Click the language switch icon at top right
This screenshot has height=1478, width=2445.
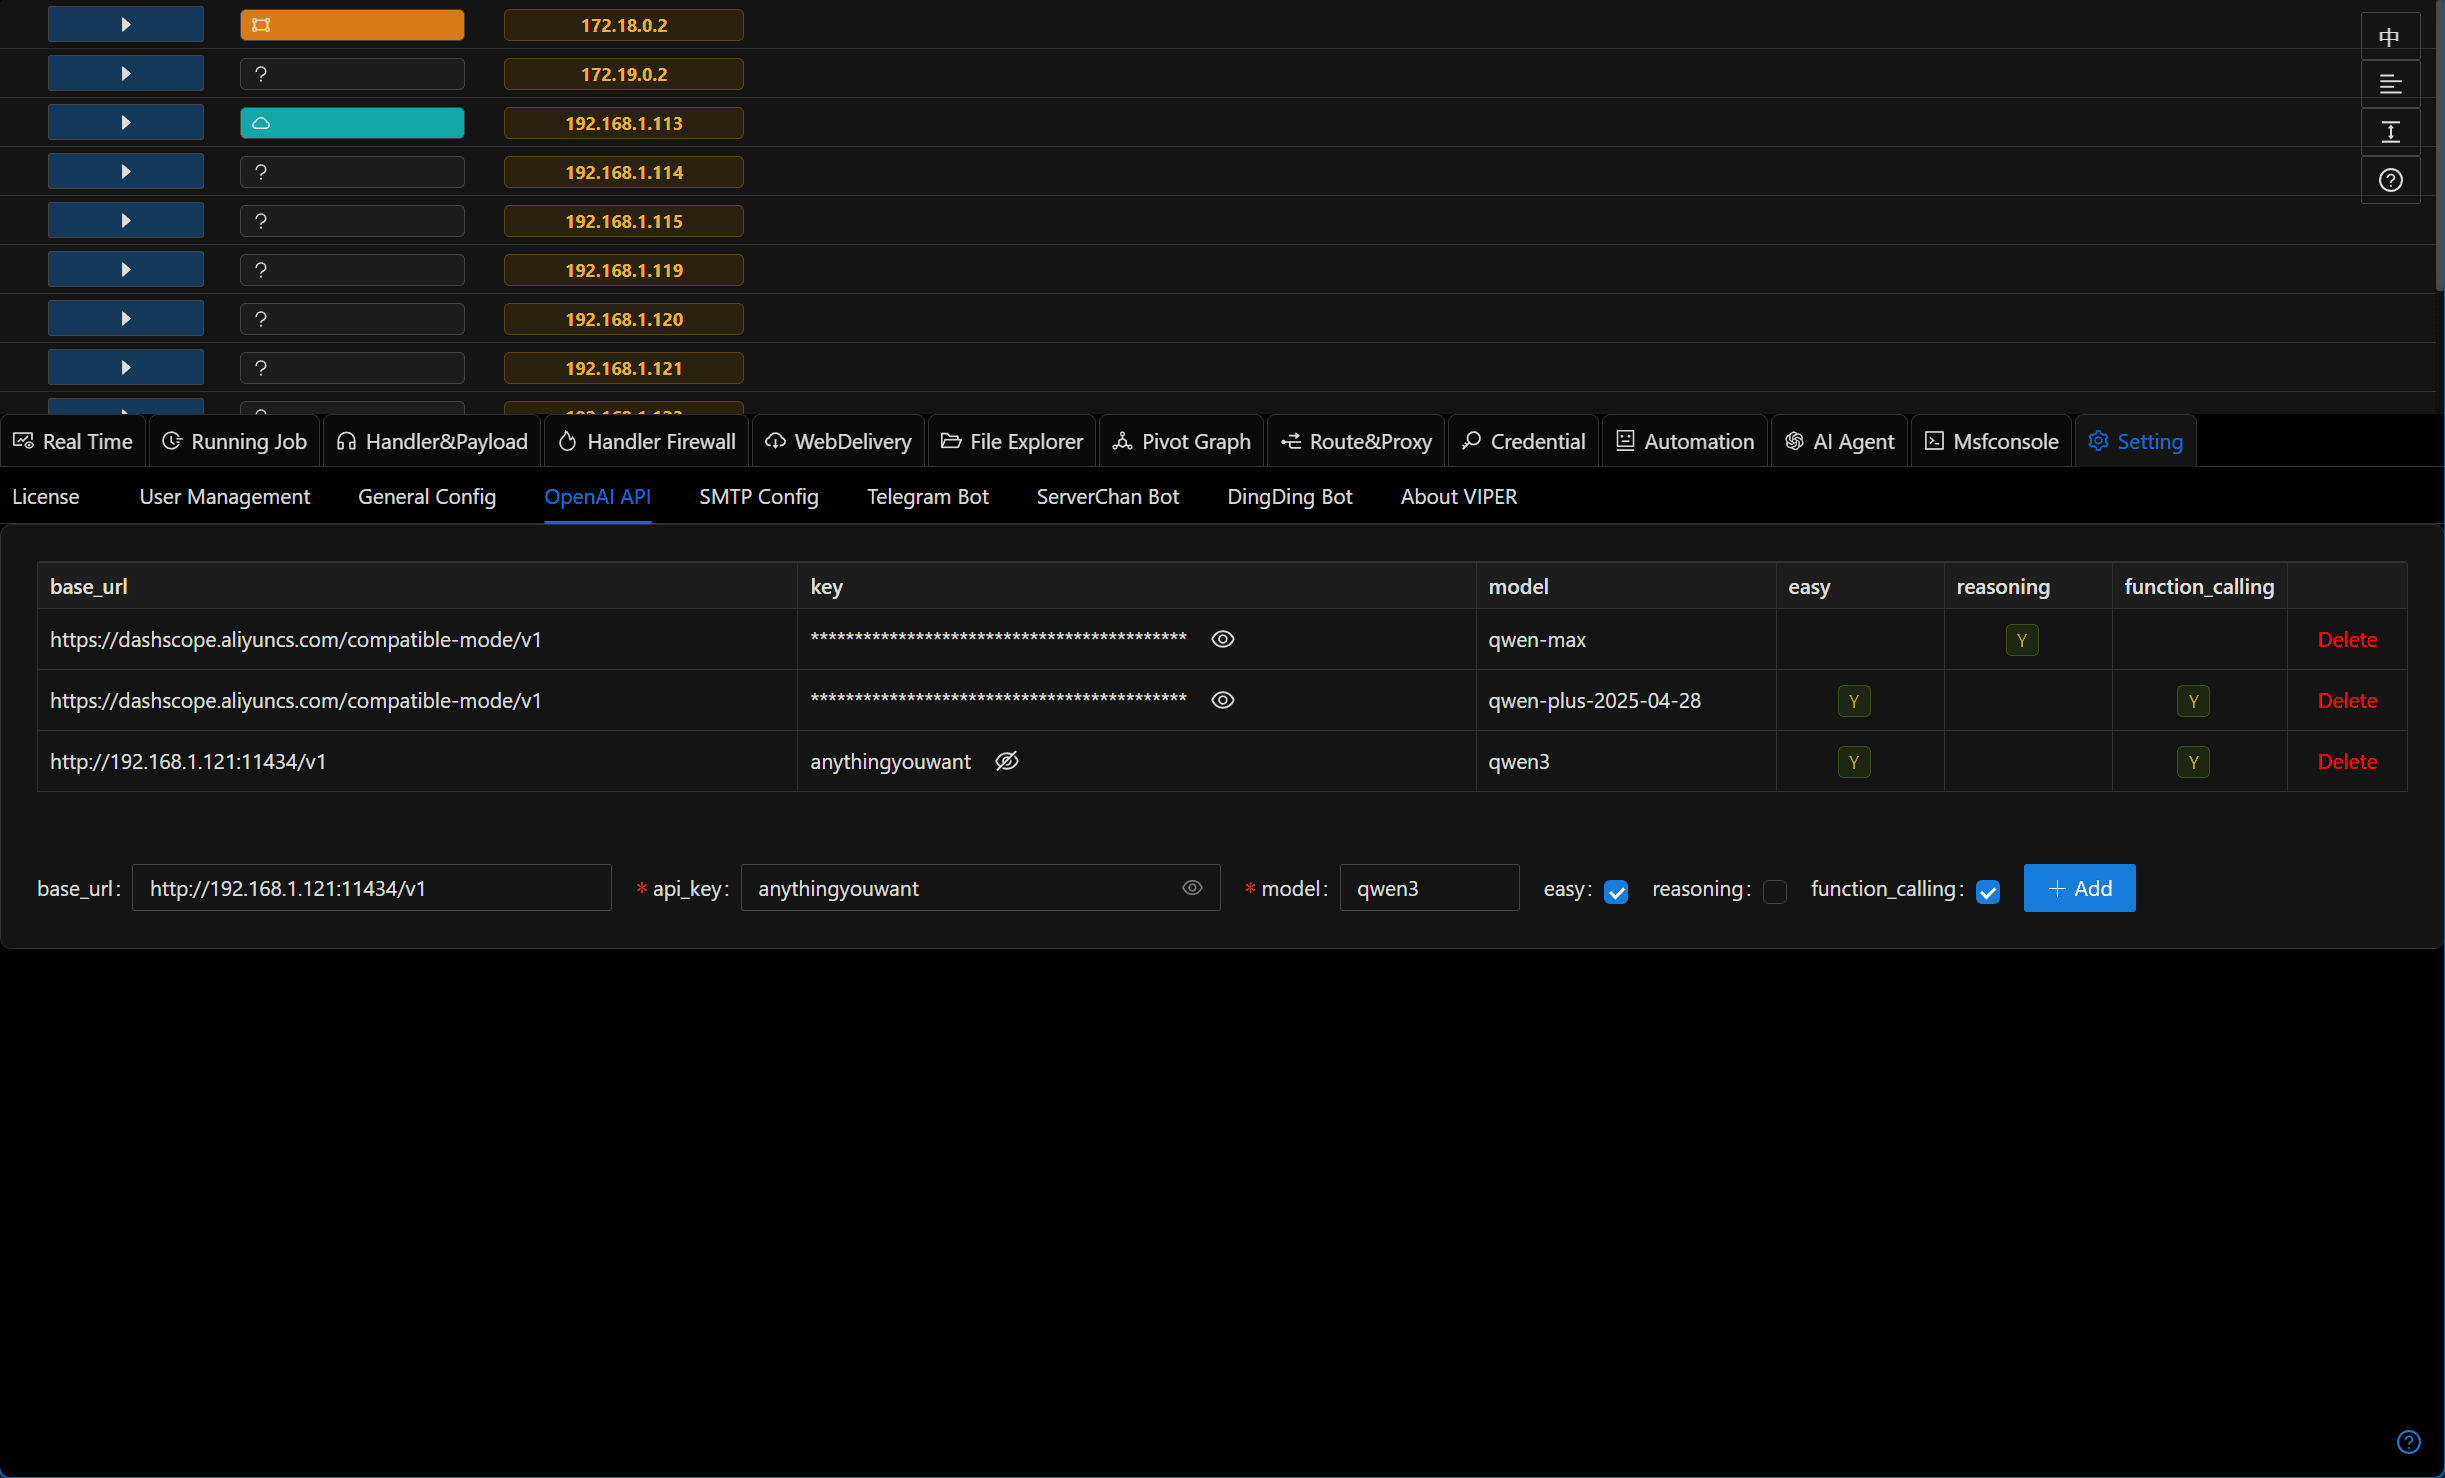point(2390,37)
